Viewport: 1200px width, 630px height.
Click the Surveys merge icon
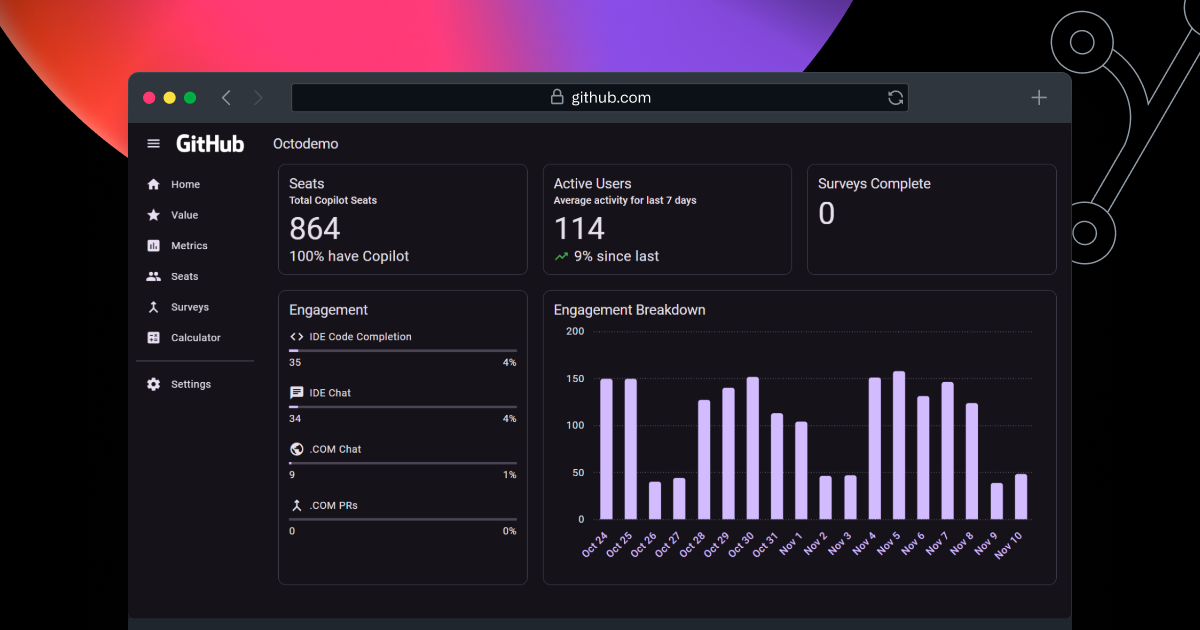pos(153,307)
